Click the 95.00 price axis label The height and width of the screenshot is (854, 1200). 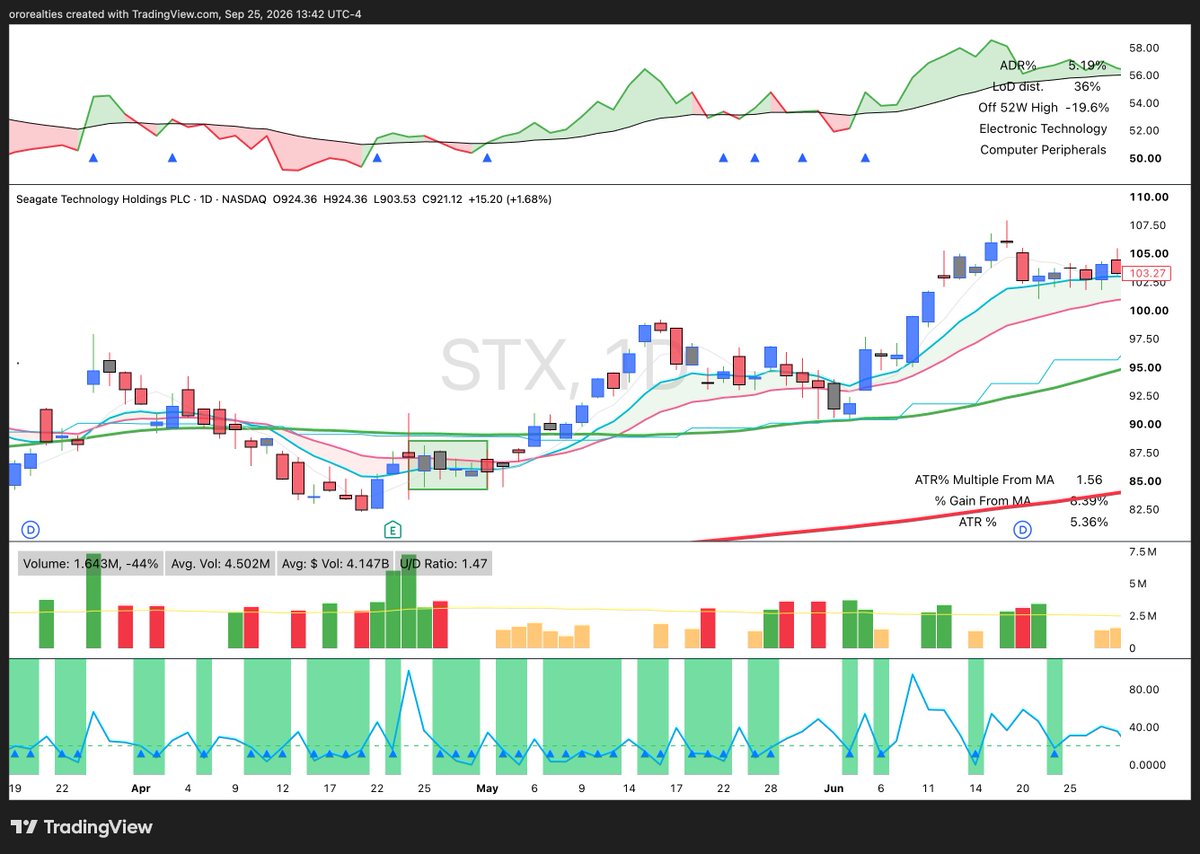pos(1146,368)
